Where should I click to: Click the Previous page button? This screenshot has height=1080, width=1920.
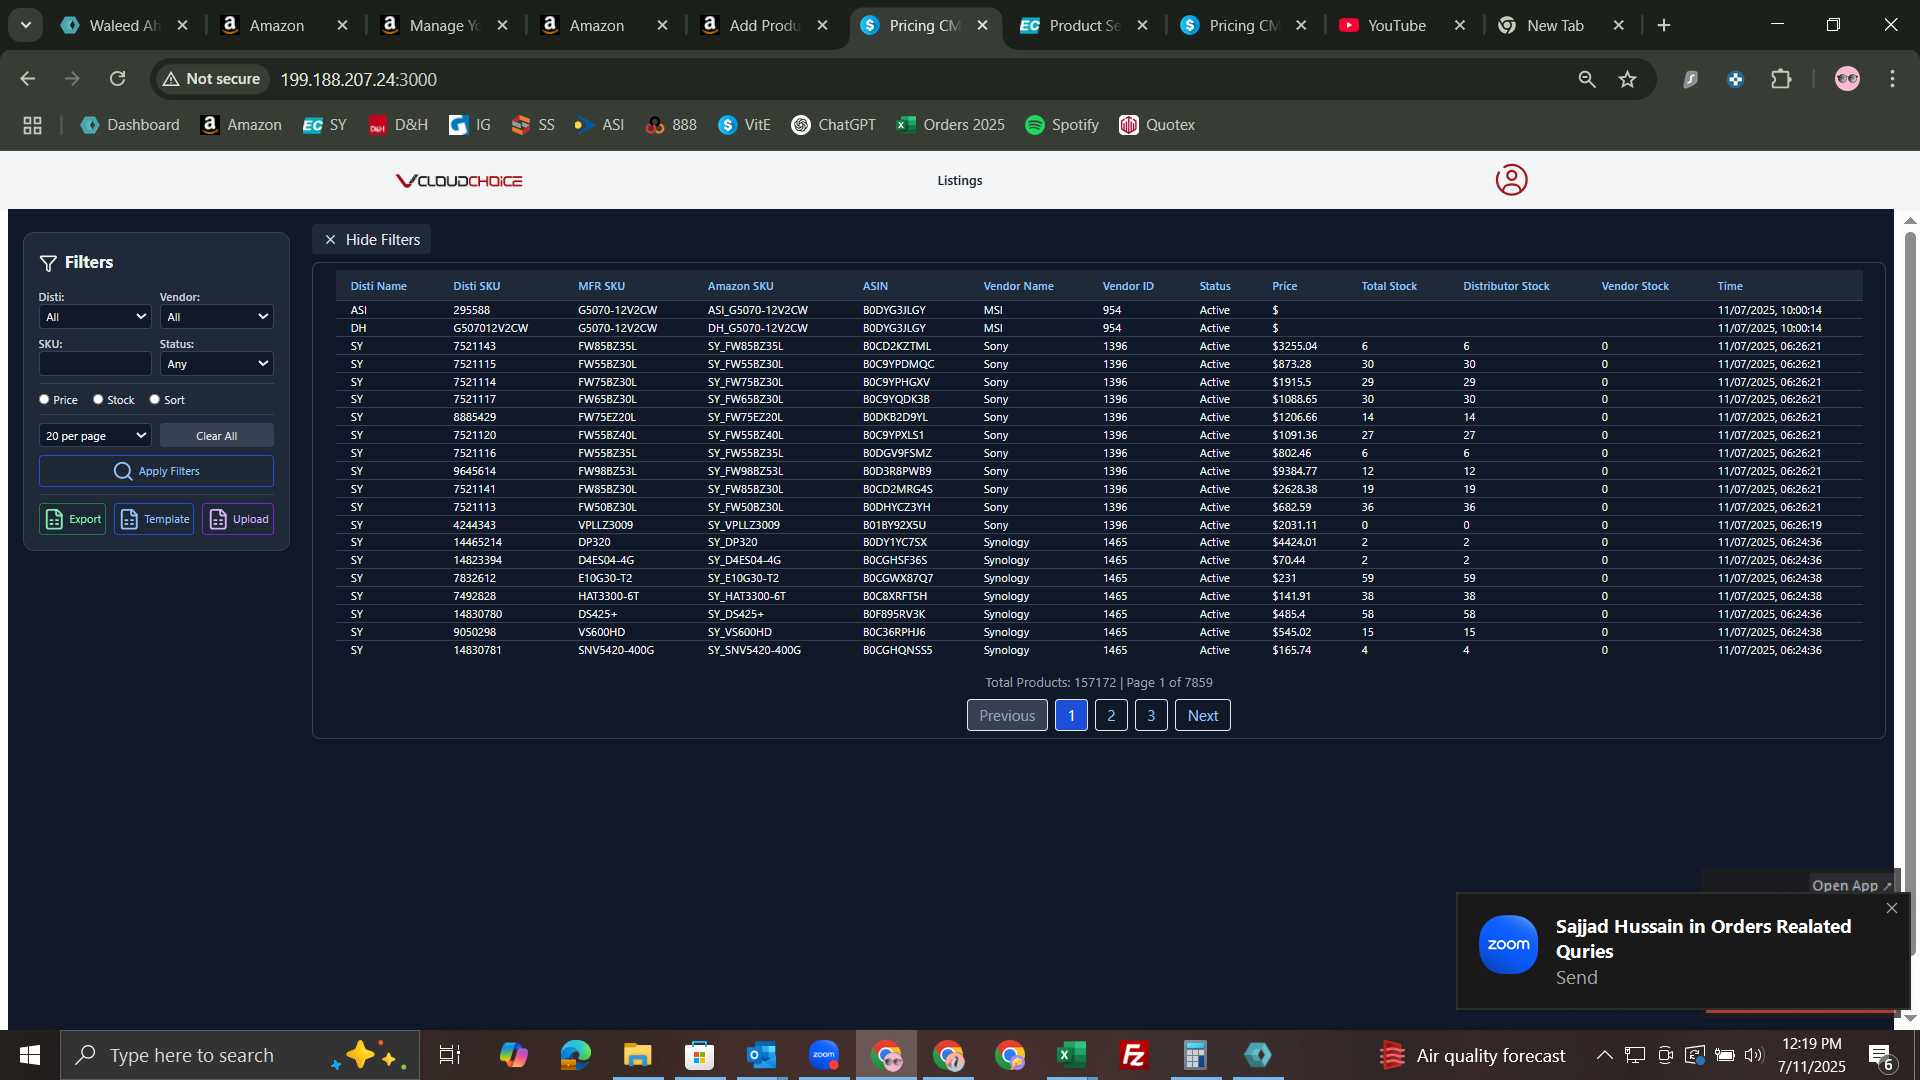coord(1007,715)
